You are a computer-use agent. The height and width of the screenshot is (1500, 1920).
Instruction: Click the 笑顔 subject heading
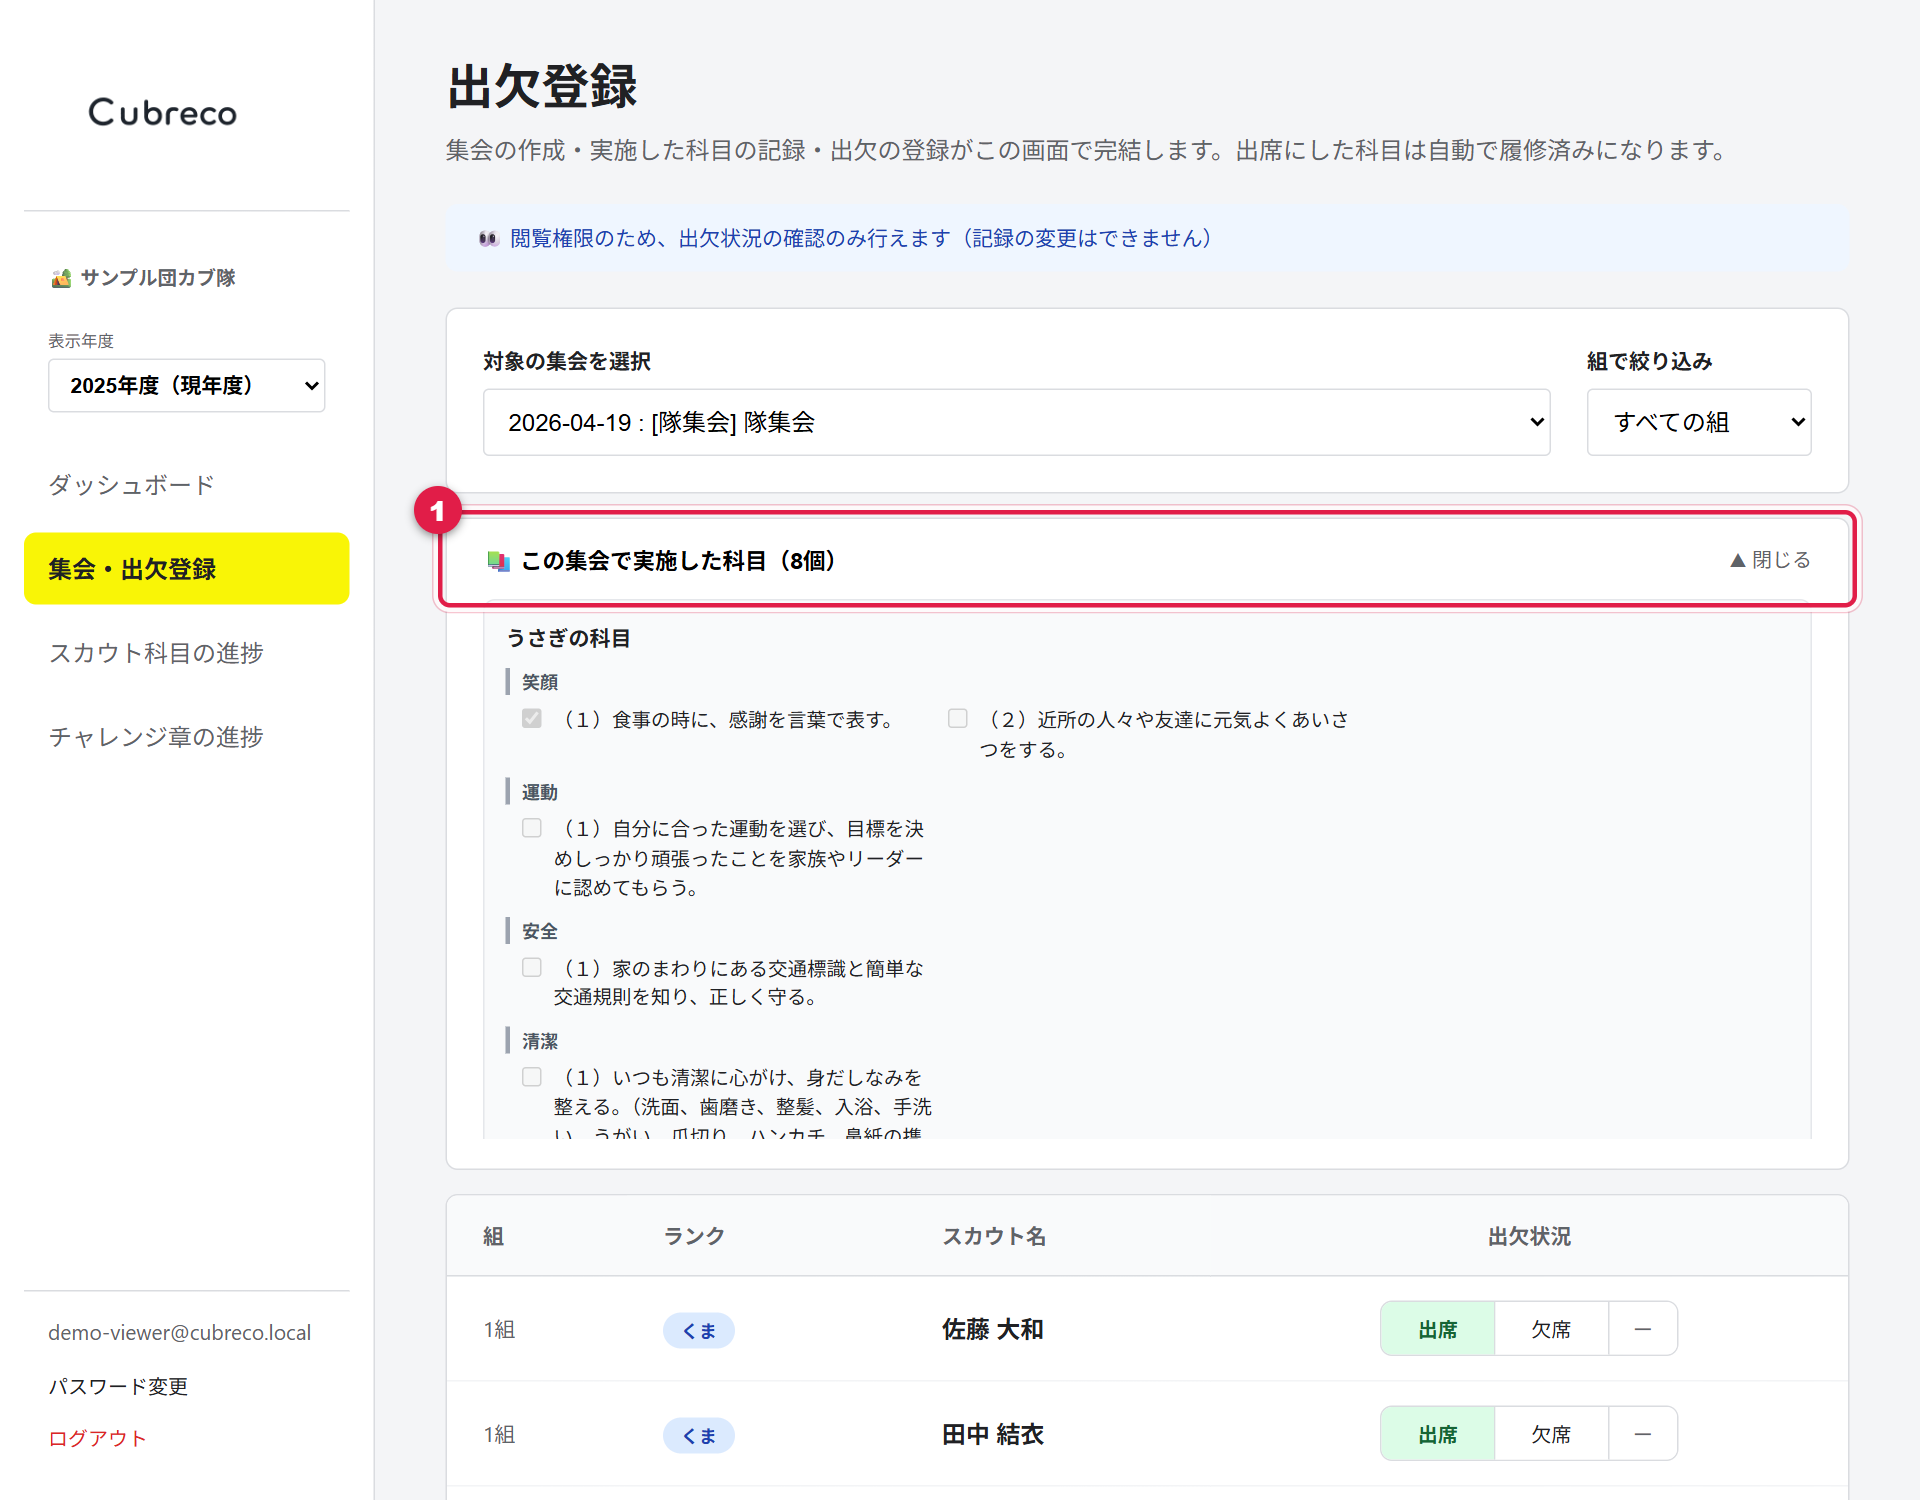pyautogui.click(x=540, y=682)
